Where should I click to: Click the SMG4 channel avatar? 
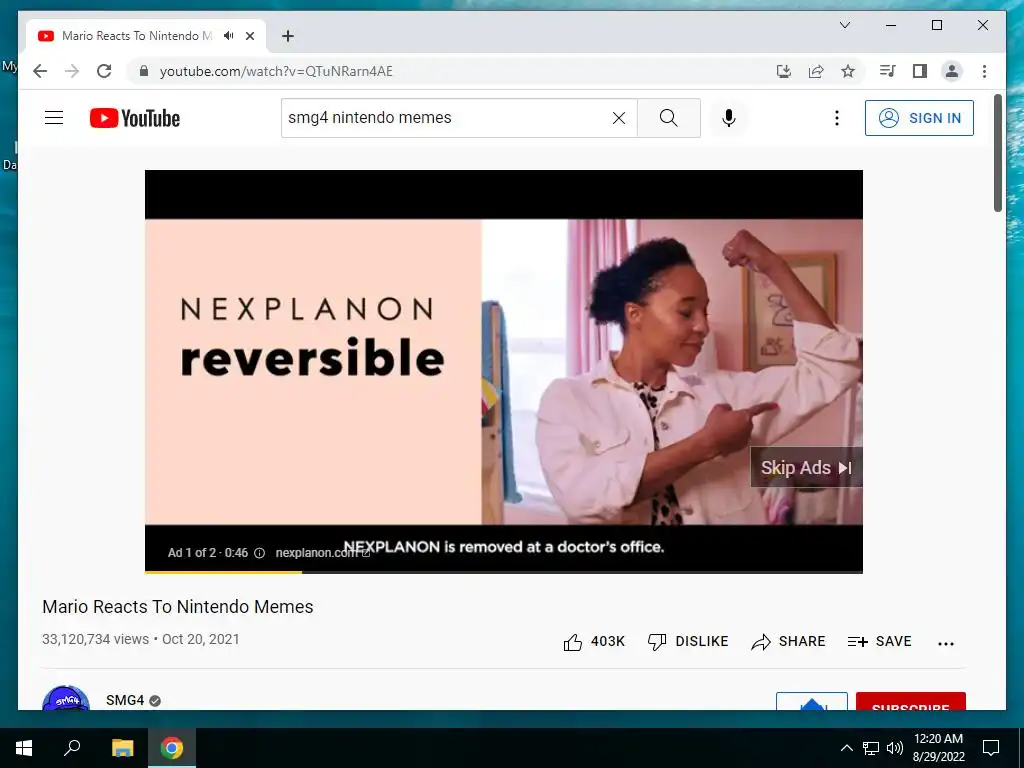[65, 698]
